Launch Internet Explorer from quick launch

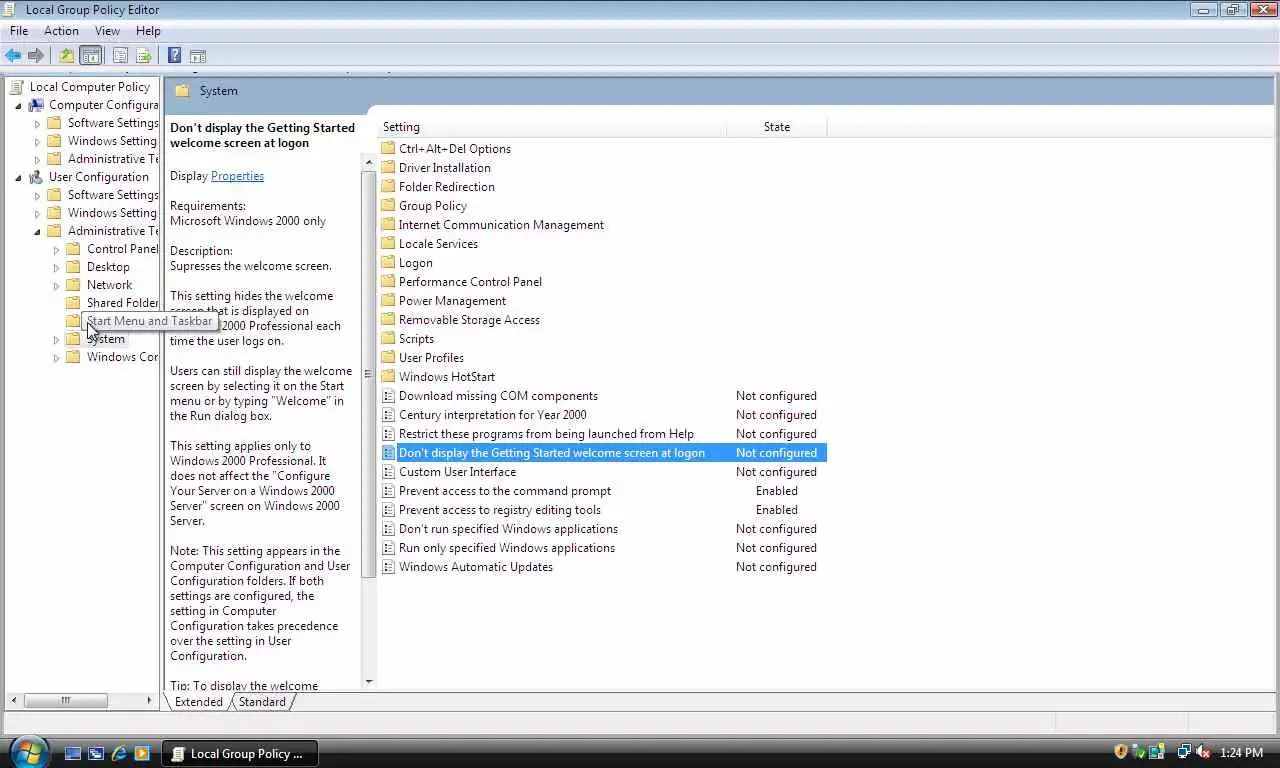coord(119,753)
